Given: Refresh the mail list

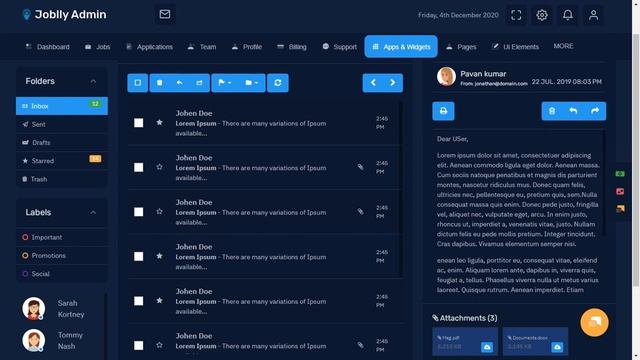Looking at the screenshot, I should (278, 83).
